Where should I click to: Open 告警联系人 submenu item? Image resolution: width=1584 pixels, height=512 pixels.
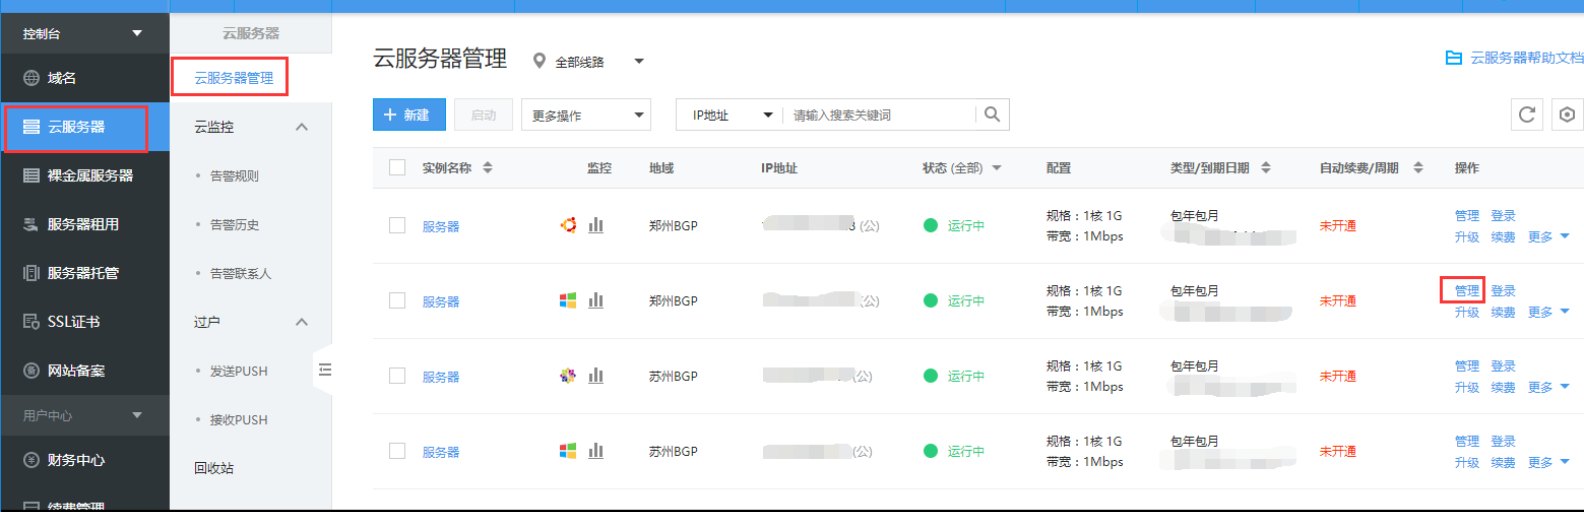(x=240, y=274)
